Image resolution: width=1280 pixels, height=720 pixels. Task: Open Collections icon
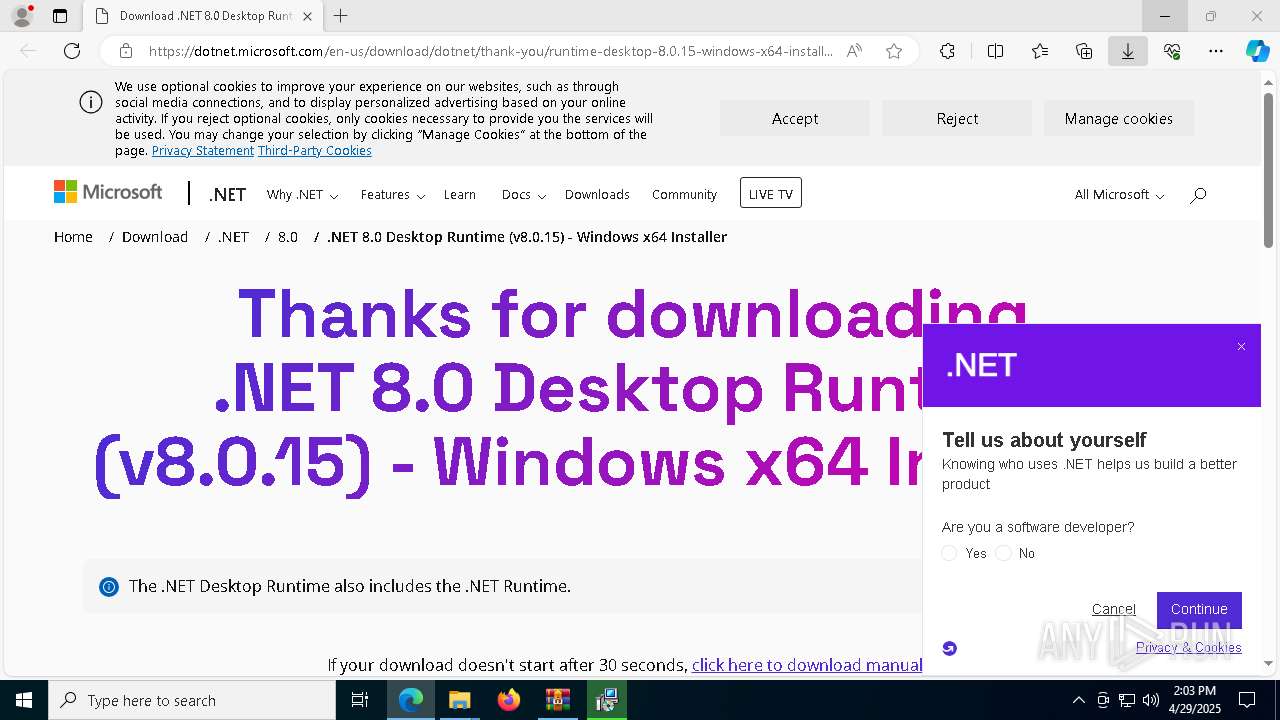[1084, 51]
